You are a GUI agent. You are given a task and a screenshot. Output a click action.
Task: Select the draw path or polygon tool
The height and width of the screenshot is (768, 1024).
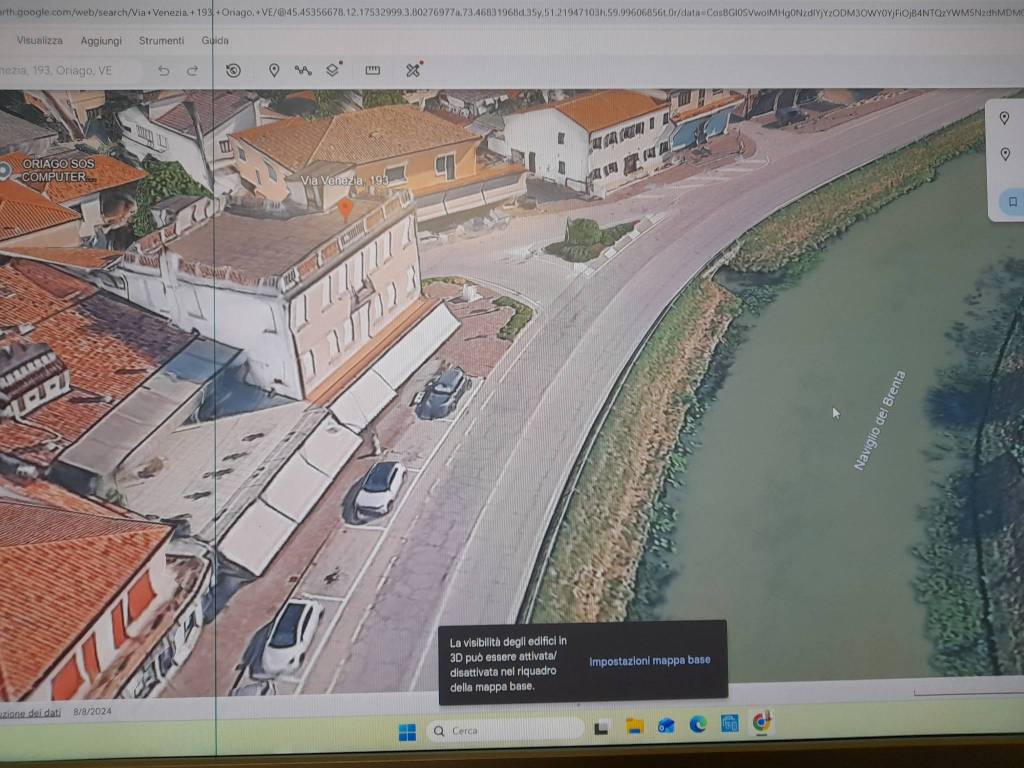click(303, 70)
